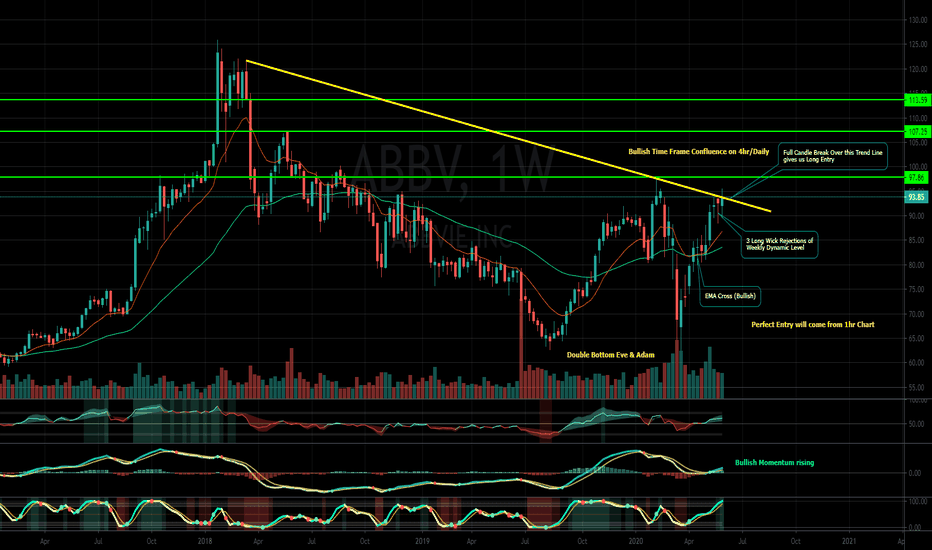Click the 80.00 price axis label
The height and width of the screenshot is (550, 932).
(x=918, y=265)
